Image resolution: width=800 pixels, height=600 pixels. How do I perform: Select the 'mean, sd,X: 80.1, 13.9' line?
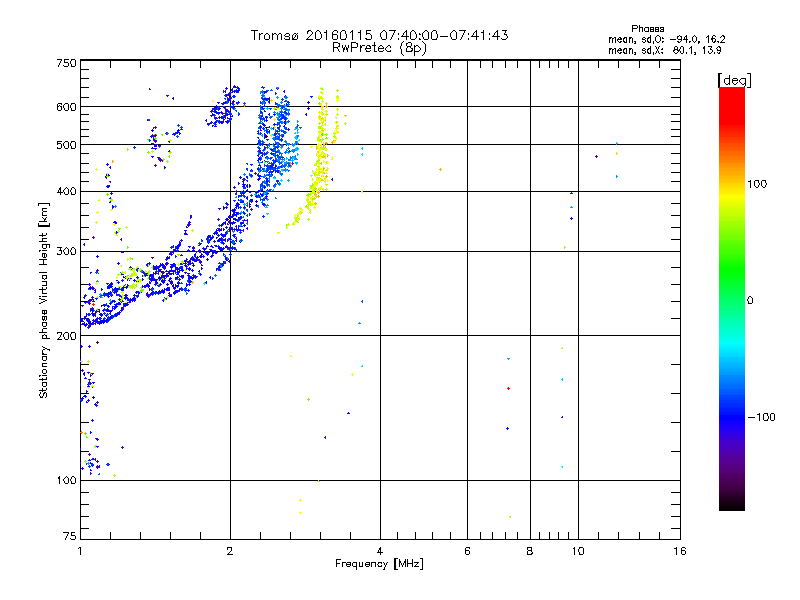(665, 50)
